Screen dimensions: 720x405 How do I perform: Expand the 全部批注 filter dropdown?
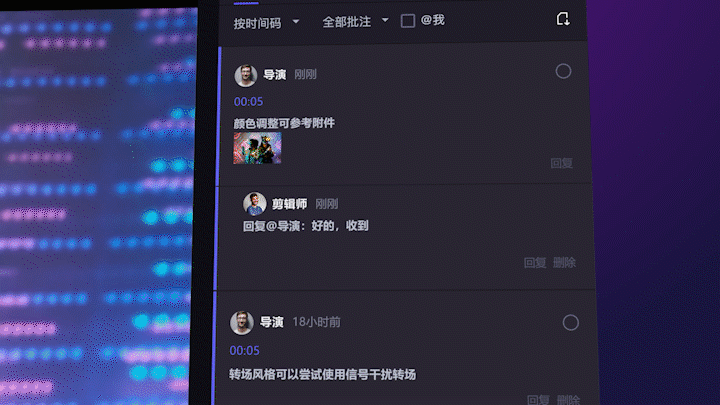click(x=355, y=22)
